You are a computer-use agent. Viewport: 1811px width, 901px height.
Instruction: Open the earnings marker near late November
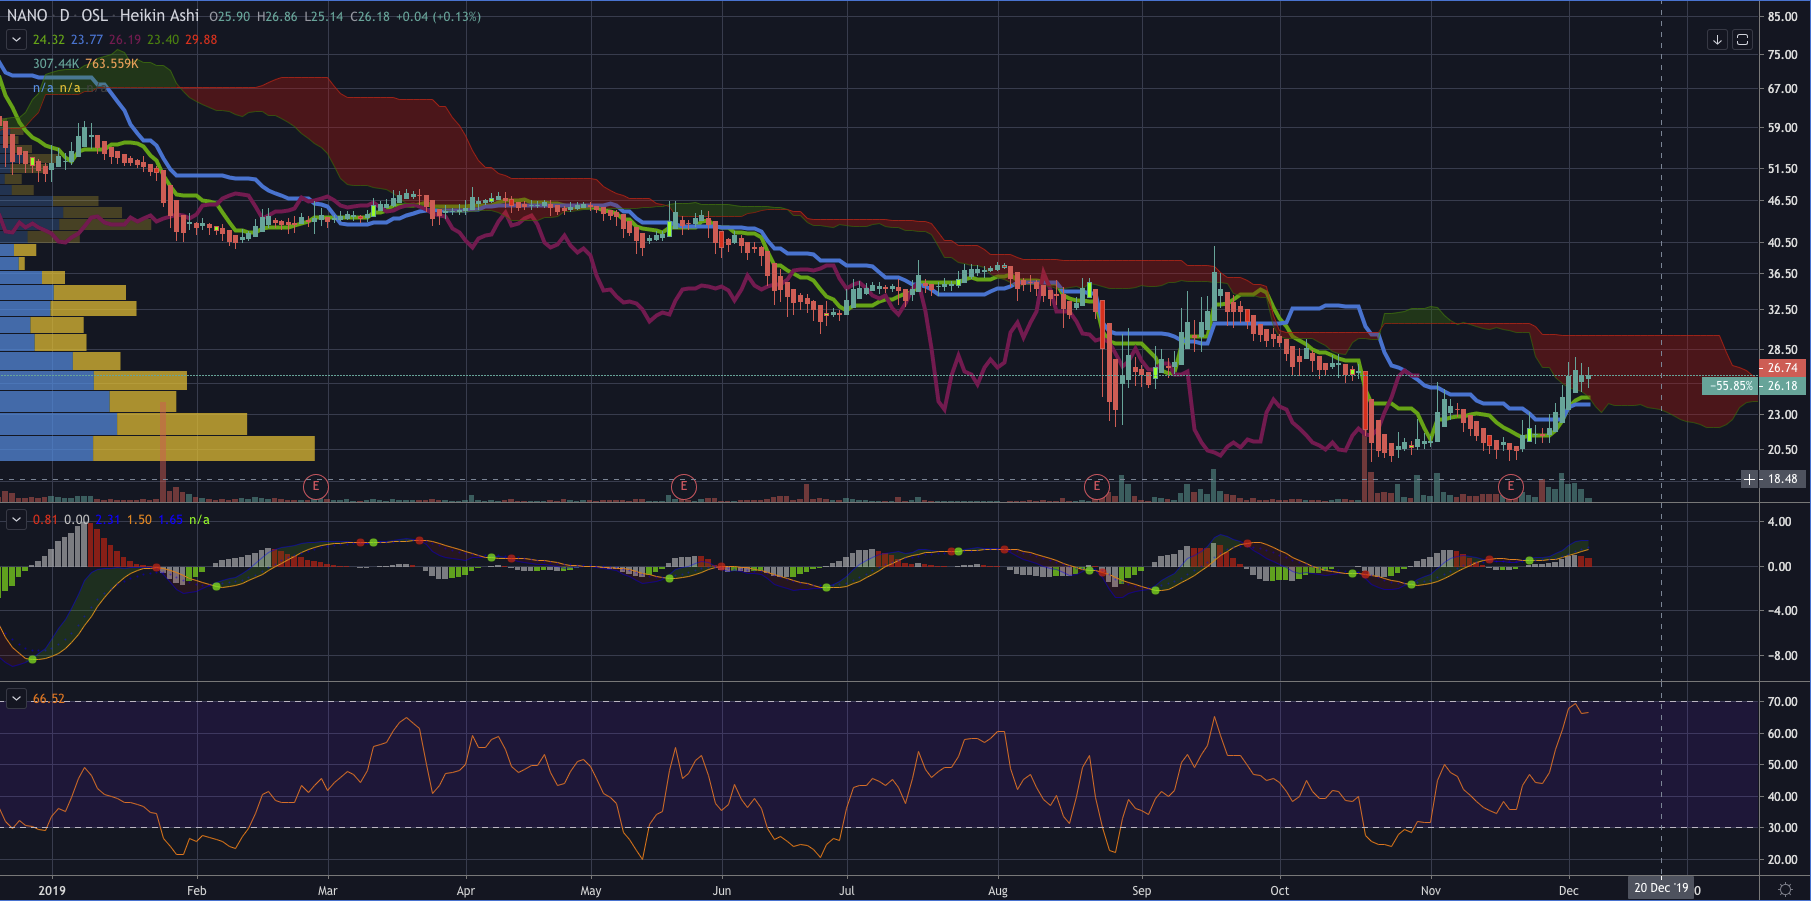coord(1510,487)
